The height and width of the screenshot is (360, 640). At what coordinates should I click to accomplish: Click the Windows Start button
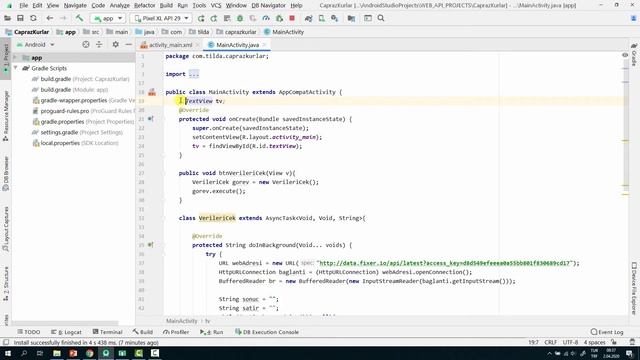point(8,353)
